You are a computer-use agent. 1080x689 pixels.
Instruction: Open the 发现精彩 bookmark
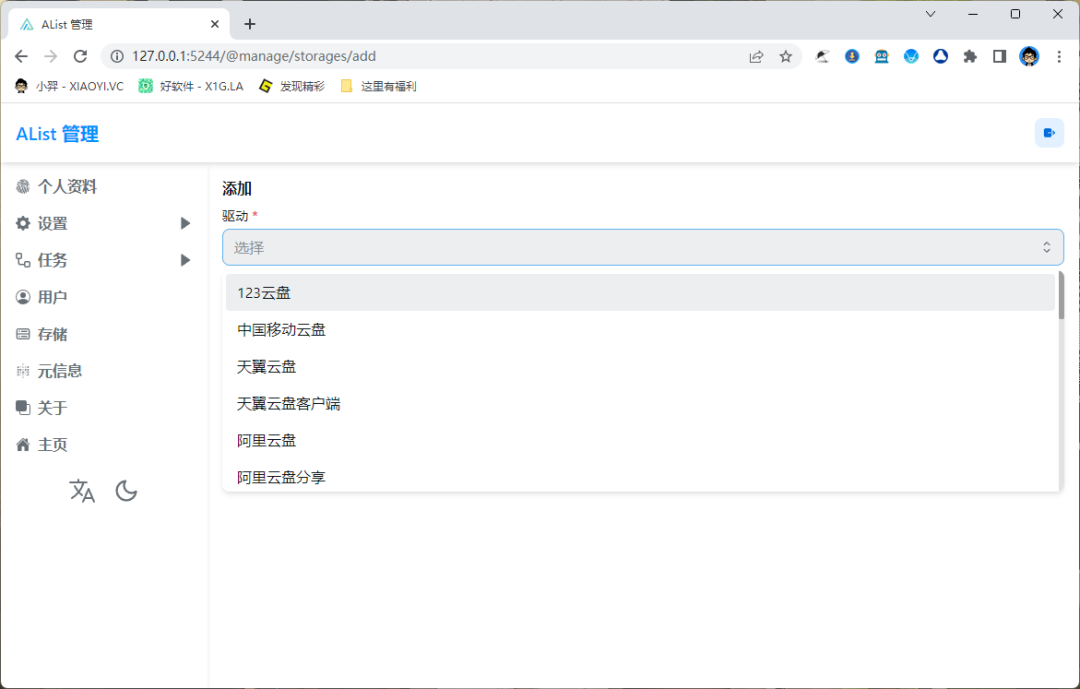(x=291, y=86)
